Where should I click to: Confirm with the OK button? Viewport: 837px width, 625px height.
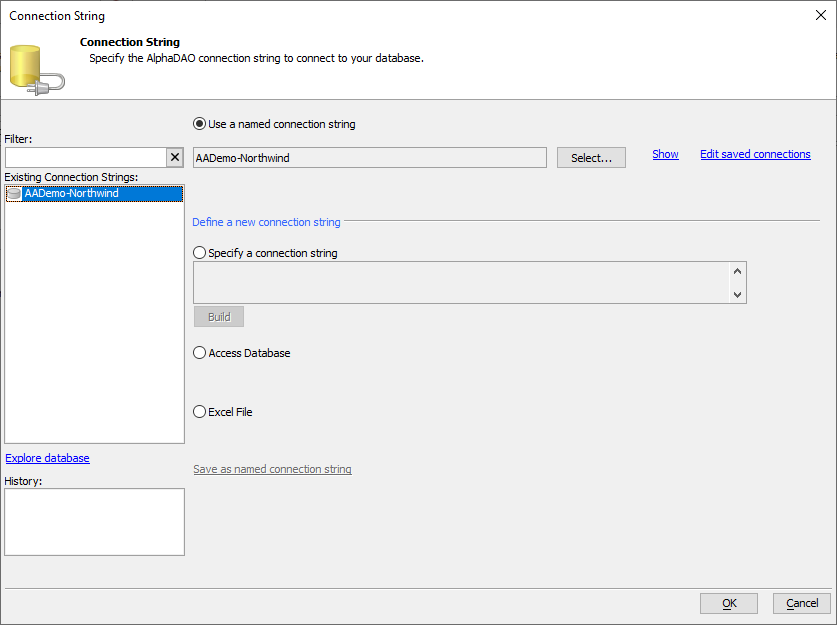729,603
